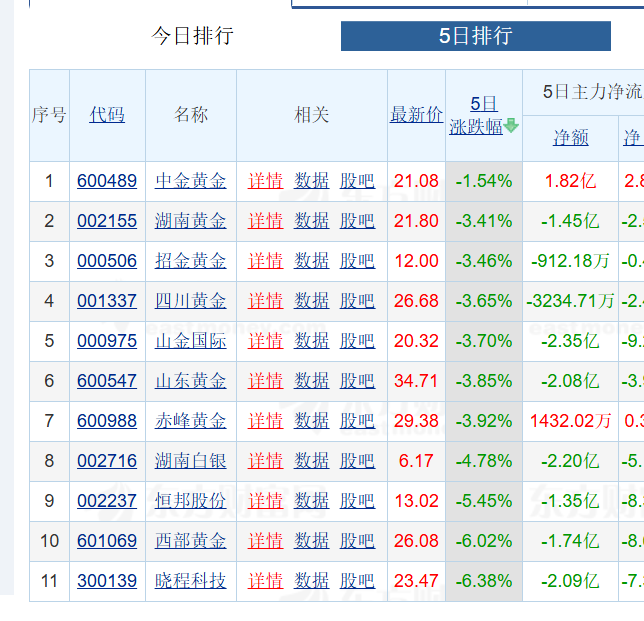Image resolution: width=644 pixels, height=621 pixels.
Task: Visit 股吧 for 中金黄金
Action: pyautogui.click(x=357, y=181)
